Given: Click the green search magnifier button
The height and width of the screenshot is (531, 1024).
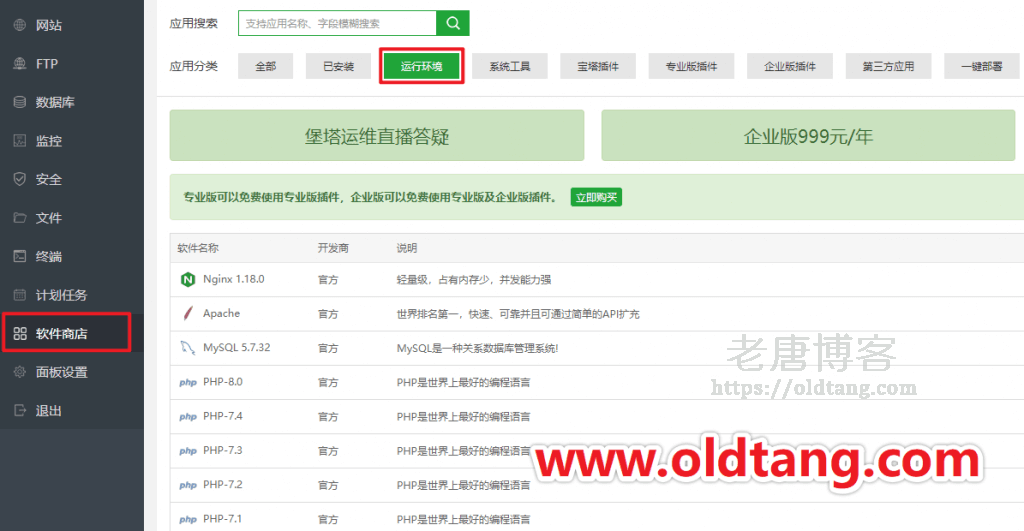Looking at the screenshot, I should click(x=453, y=23).
